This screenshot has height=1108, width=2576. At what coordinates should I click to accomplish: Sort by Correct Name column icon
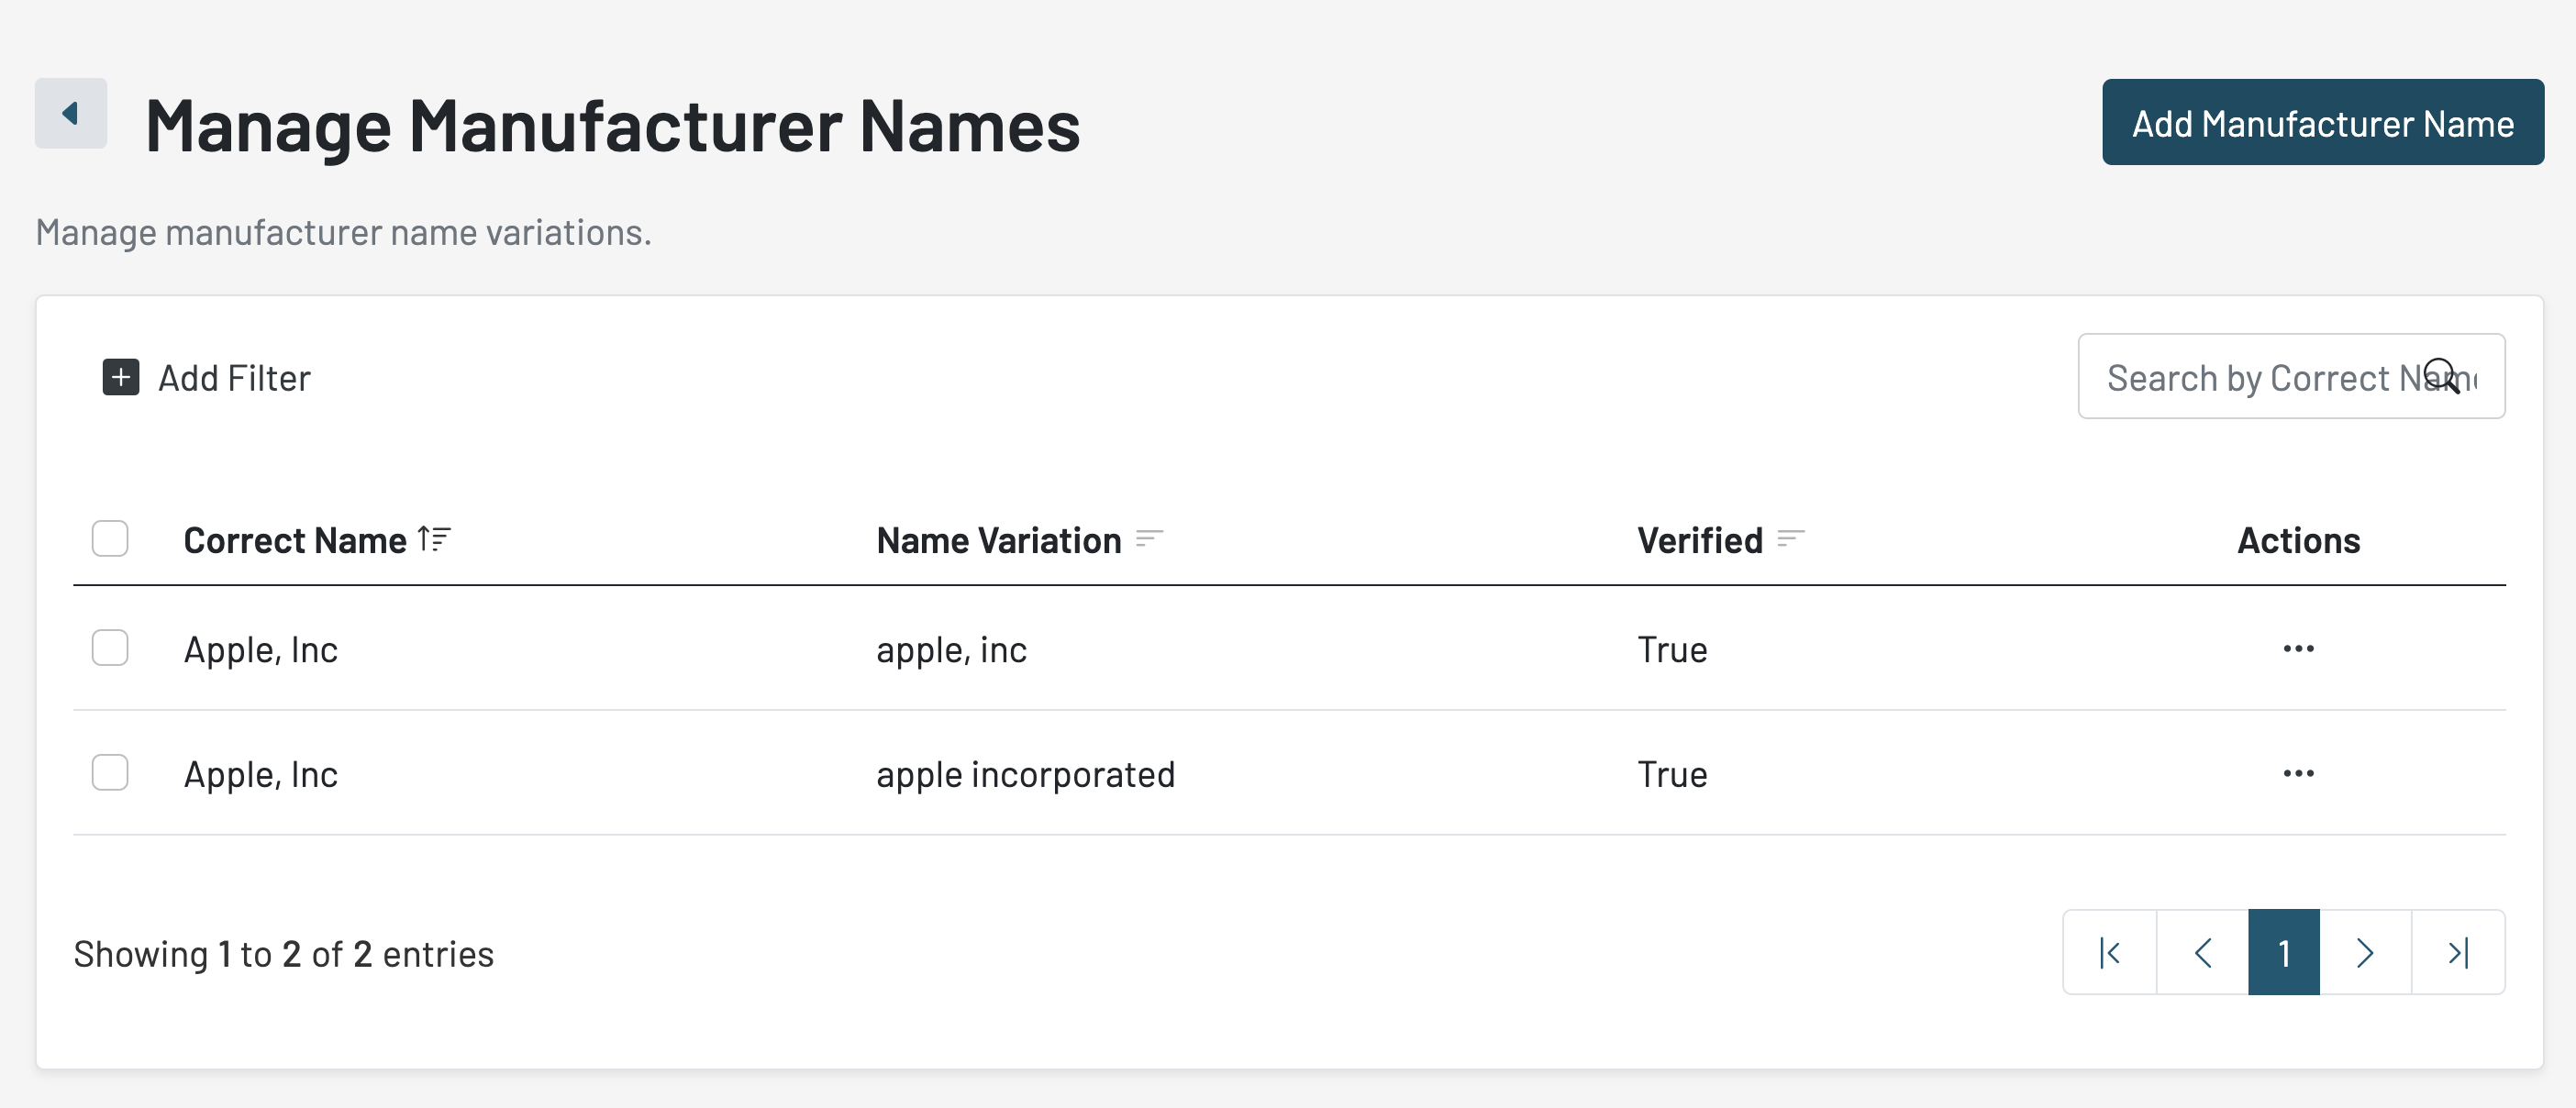(x=434, y=539)
